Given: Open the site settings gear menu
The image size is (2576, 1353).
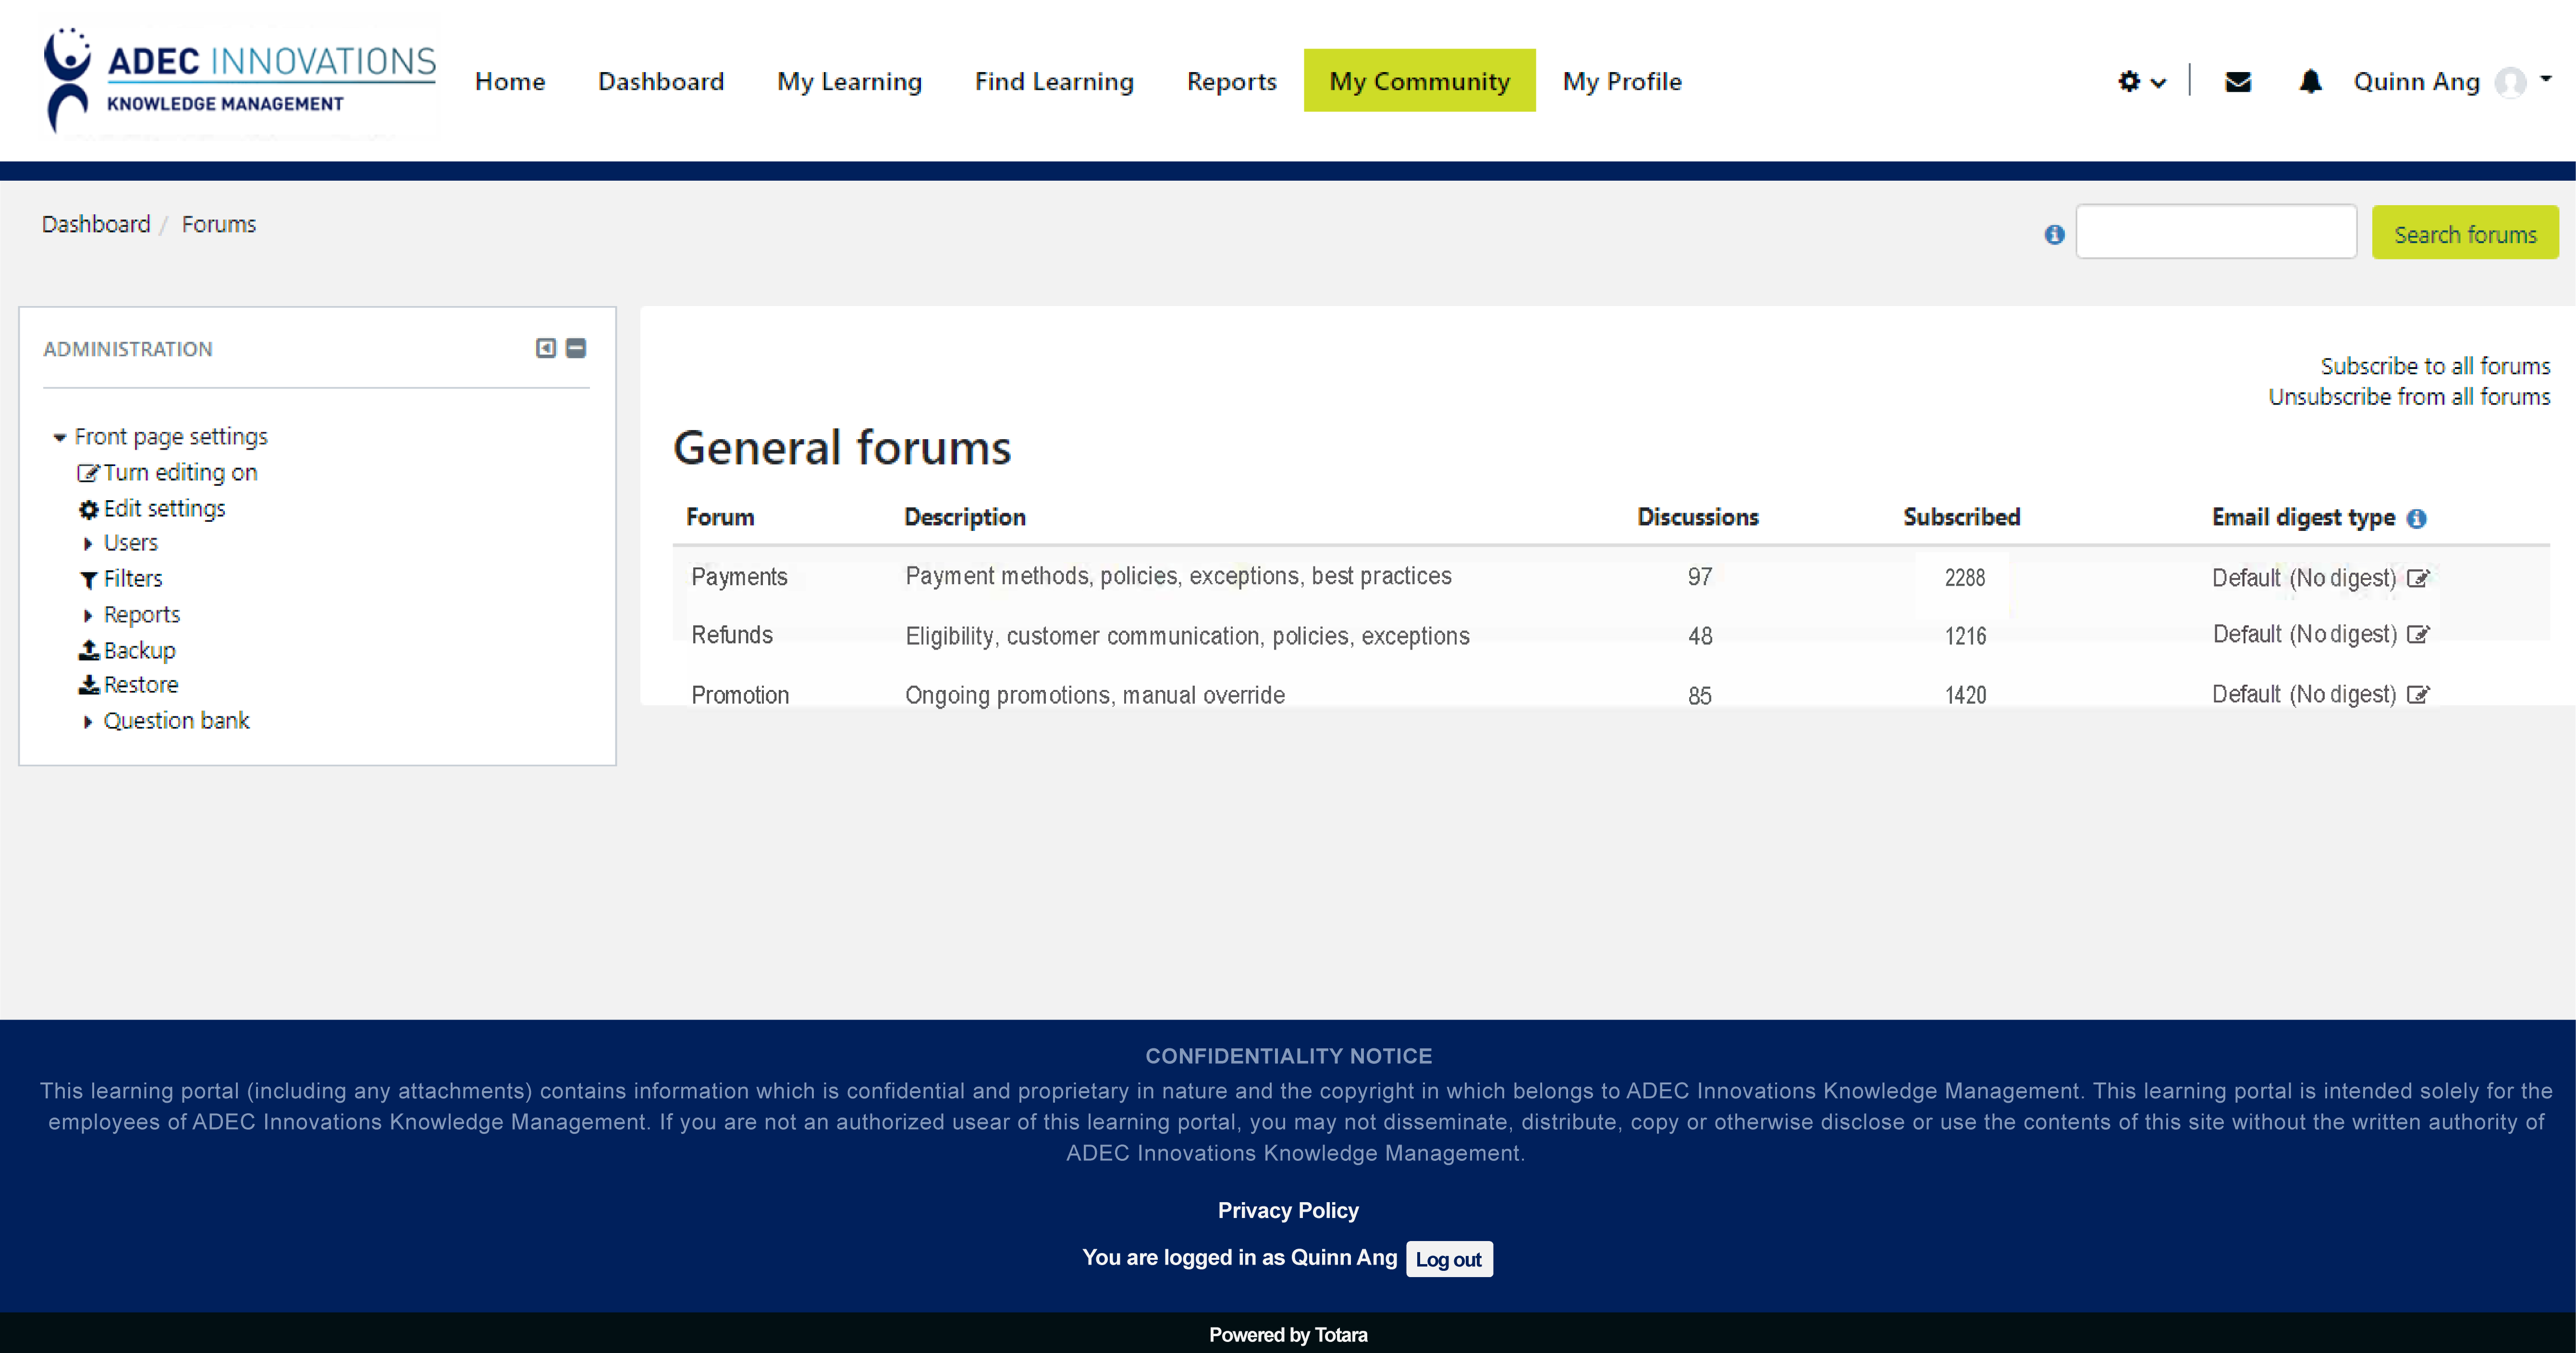Looking at the screenshot, I should tap(2141, 82).
